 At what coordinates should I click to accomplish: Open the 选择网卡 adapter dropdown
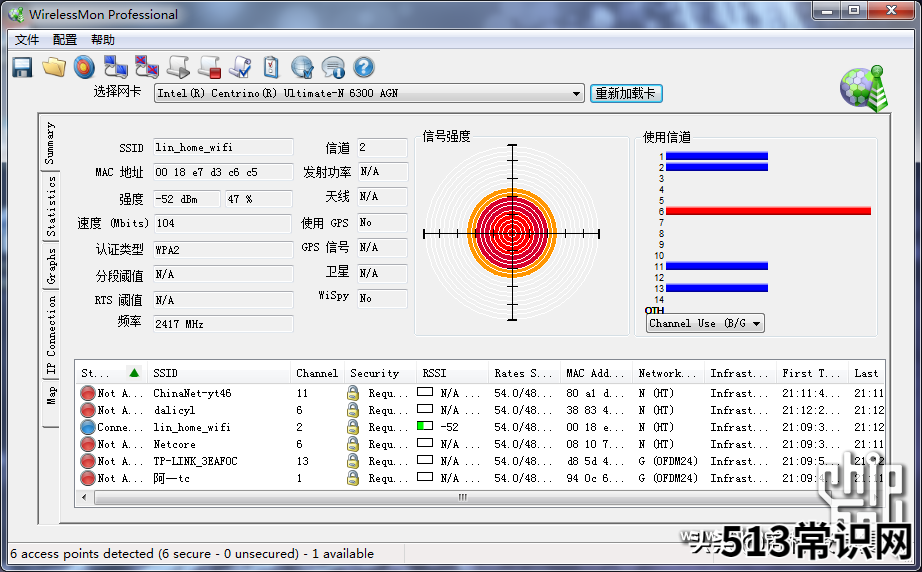(x=369, y=93)
